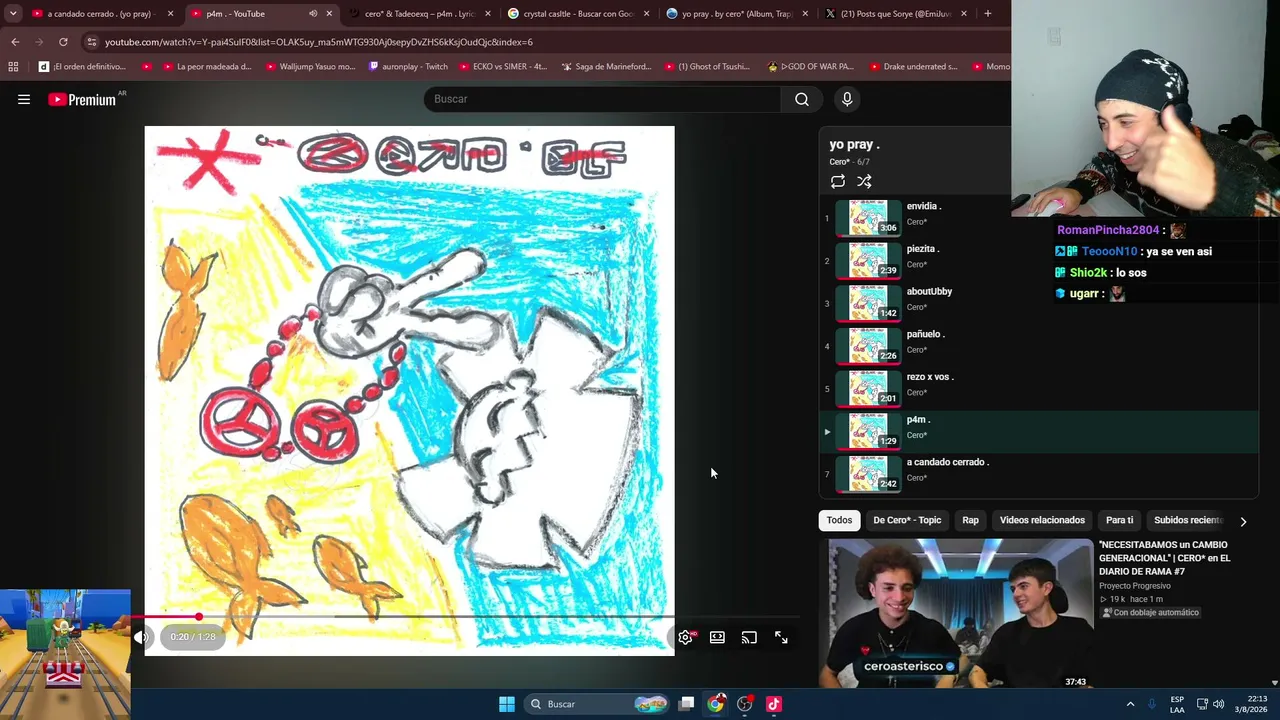
Task: Open the ECKO vs SIMER bookmark
Action: pyautogui.click(x=504, y=67)
